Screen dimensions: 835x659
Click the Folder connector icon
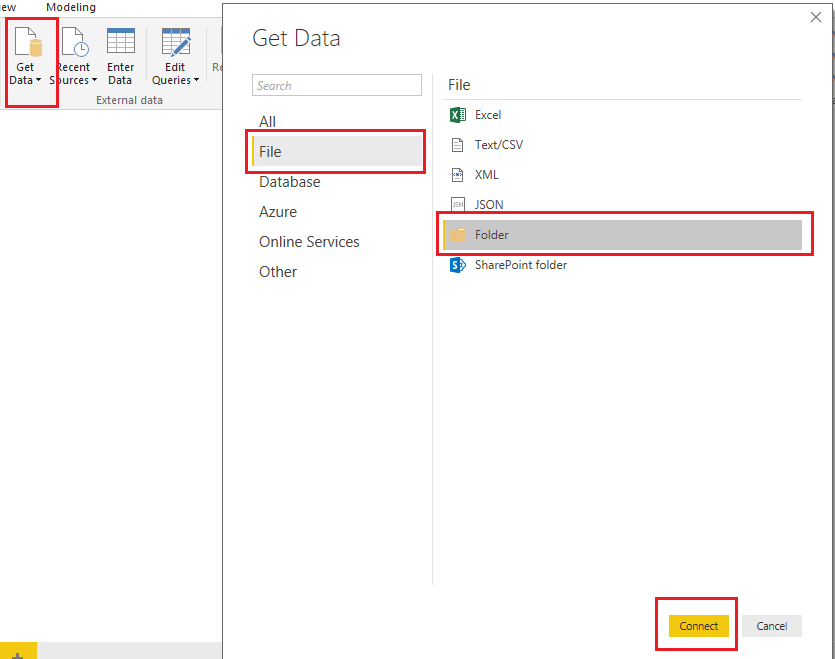tap(457, 235)
